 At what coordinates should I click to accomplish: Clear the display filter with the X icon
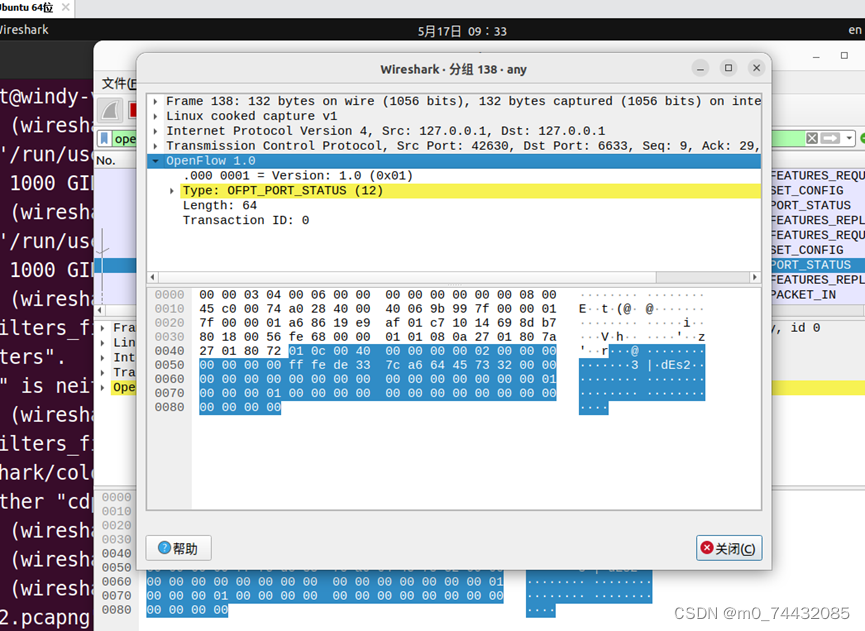coord(812,138)
